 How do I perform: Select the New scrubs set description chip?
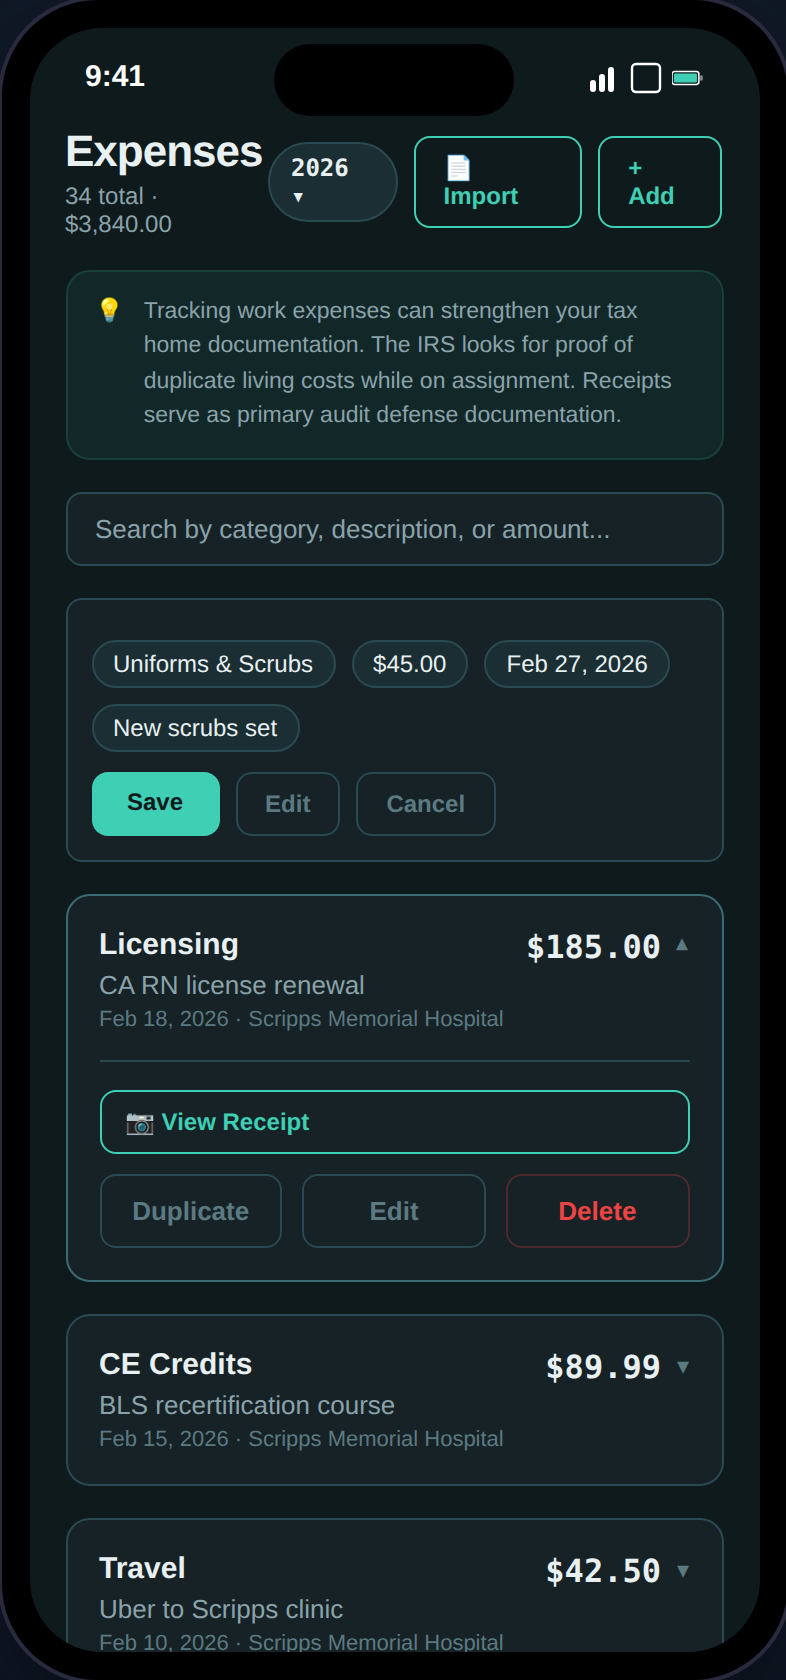[195, 728]
